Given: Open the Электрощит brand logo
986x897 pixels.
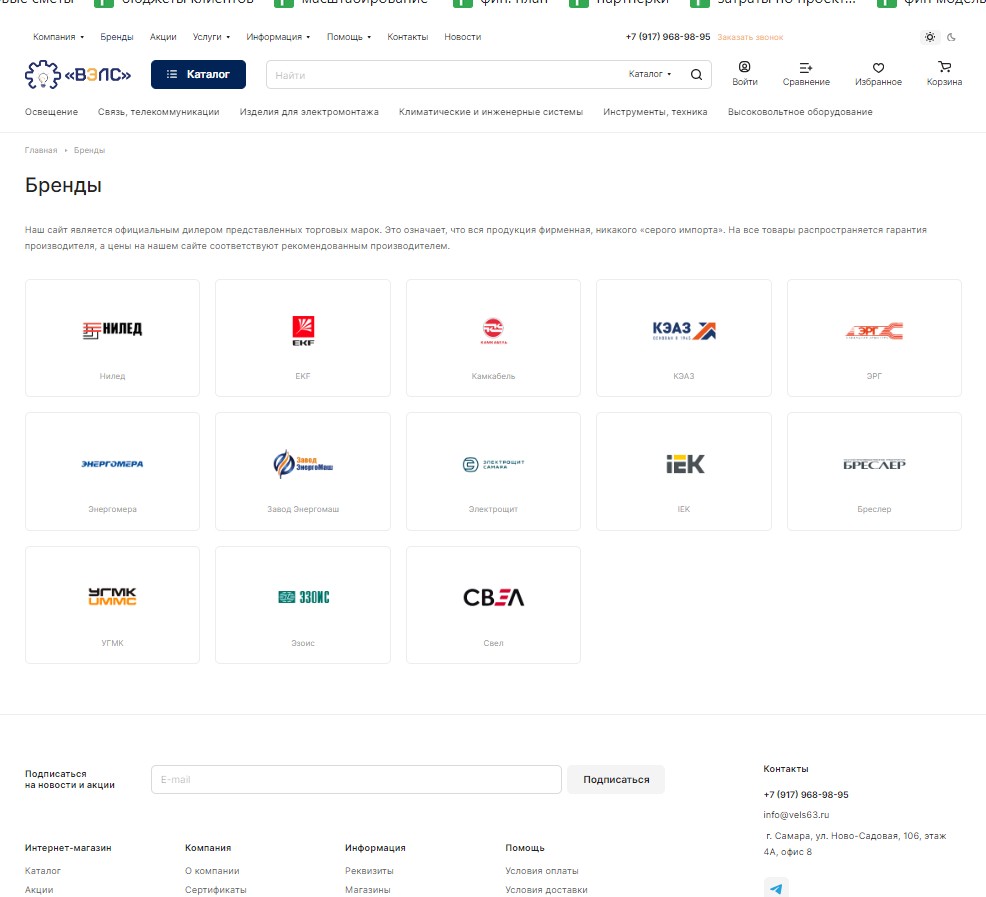Looking at the screenshot, I should coord(494,464).
